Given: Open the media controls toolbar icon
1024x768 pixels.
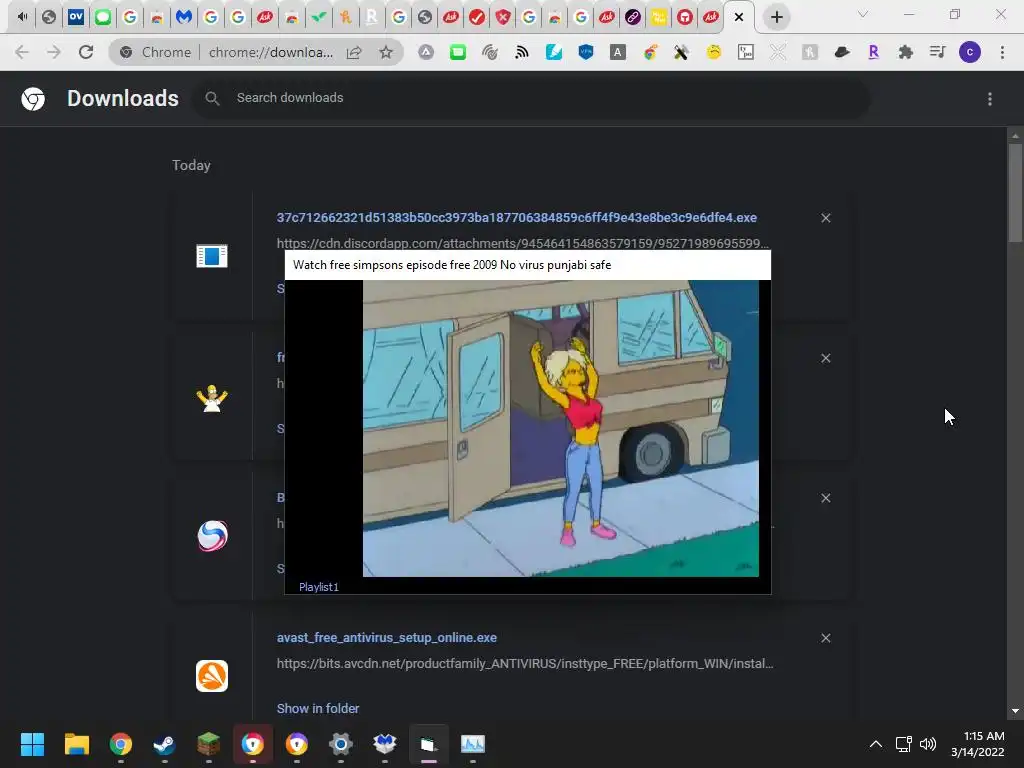Looking at the screenshot, I should 937,52.
